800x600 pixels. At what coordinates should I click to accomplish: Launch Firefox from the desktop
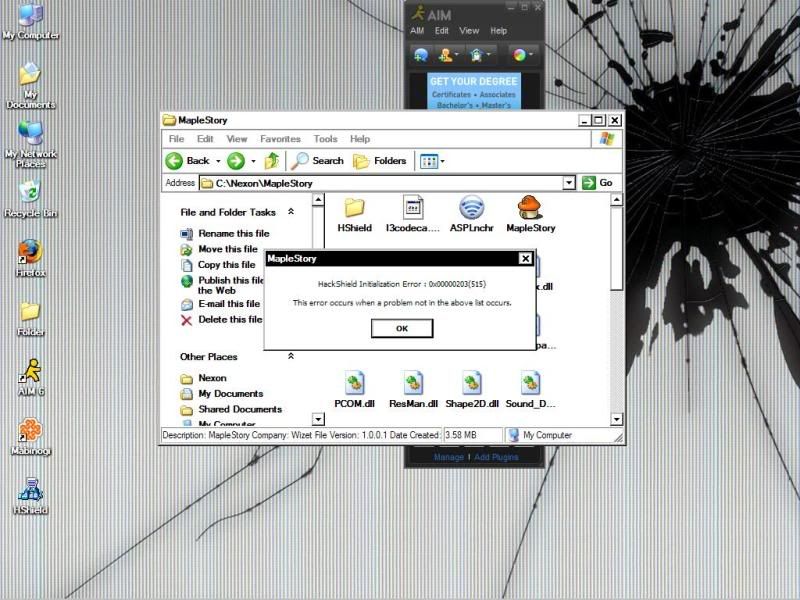pyautogui.click(x=31, y=258)
